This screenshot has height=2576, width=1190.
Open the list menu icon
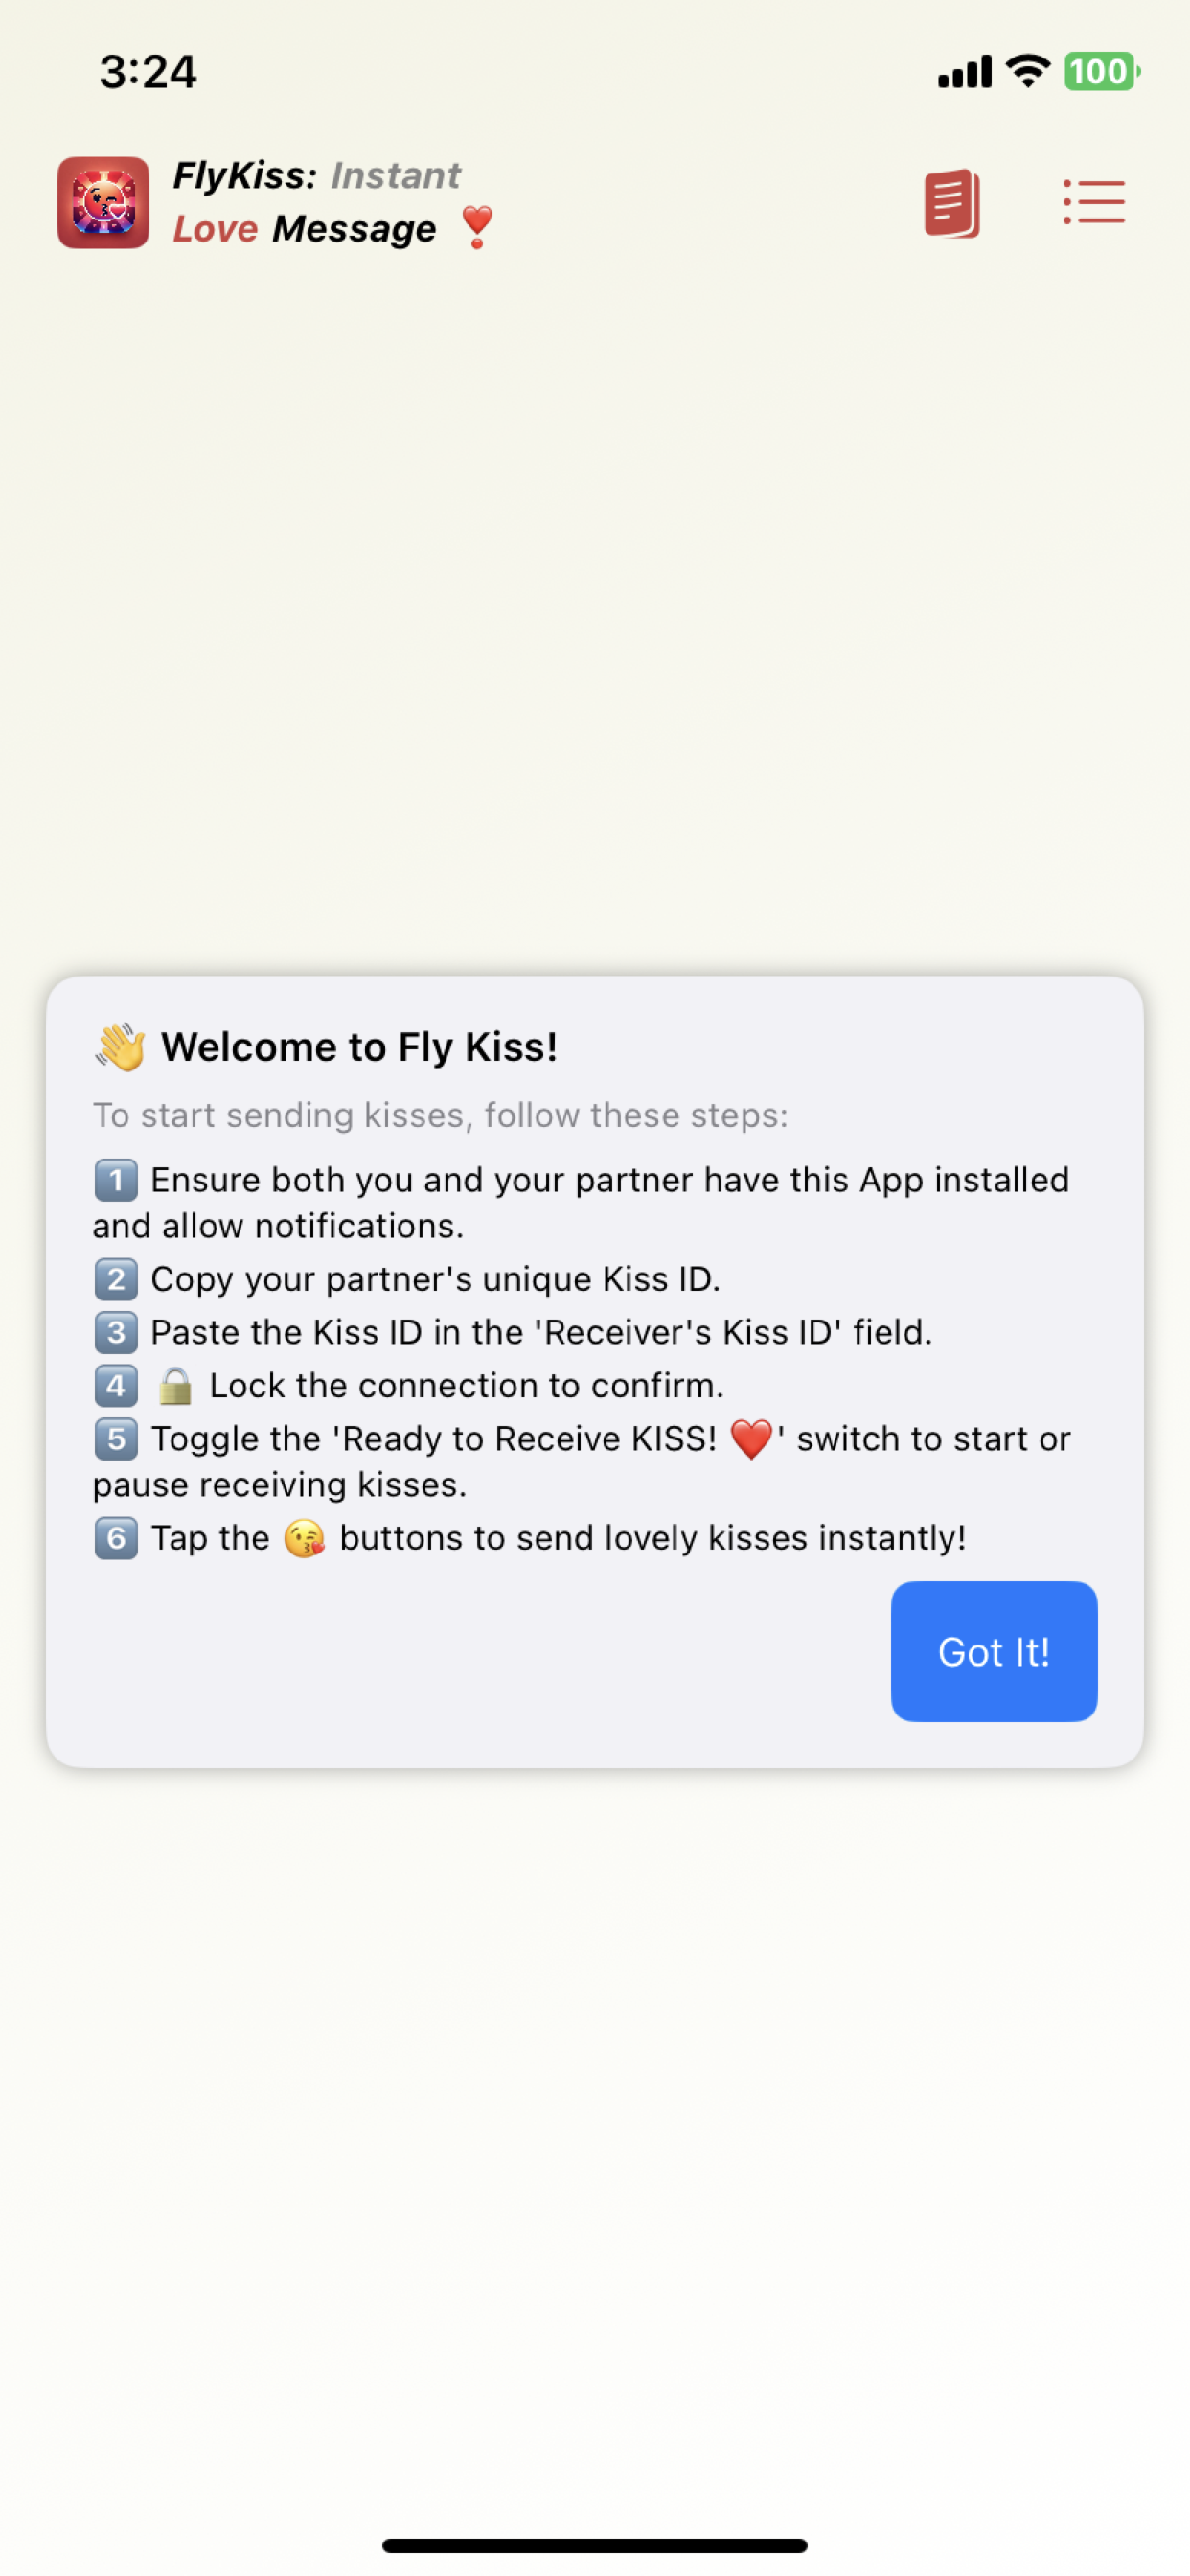click(1092, 201)
